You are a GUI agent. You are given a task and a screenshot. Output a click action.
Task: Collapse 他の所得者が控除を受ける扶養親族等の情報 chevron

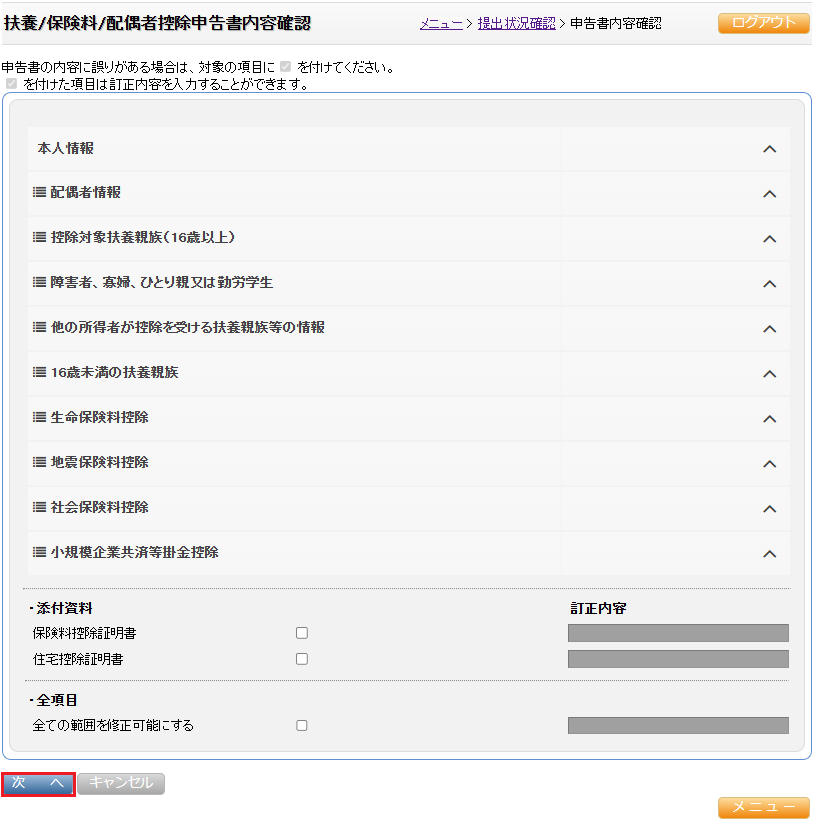point(769,329)
